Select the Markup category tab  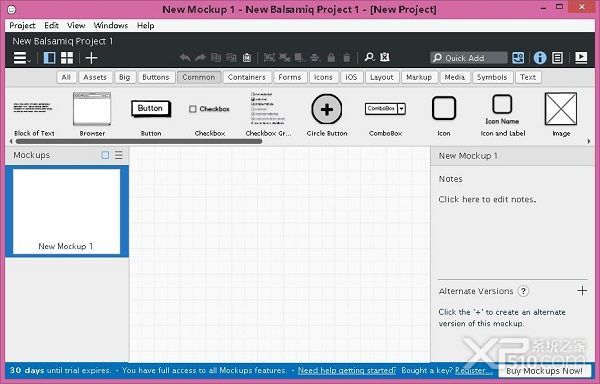(x=419, y=77)
